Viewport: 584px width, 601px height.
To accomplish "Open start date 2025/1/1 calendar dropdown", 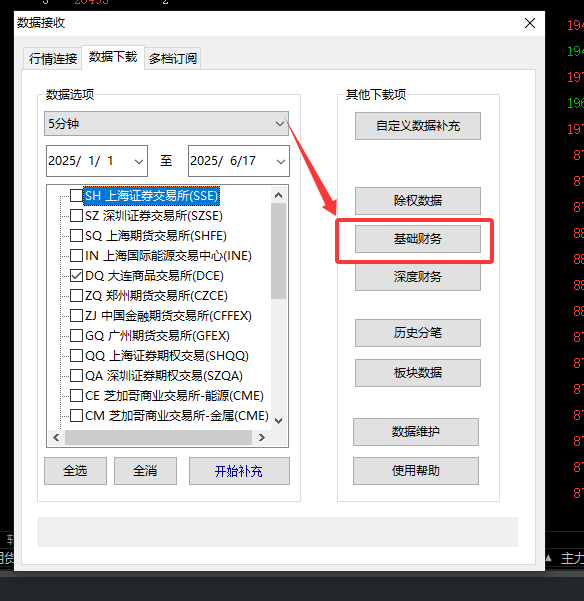I will click(139, 161).
